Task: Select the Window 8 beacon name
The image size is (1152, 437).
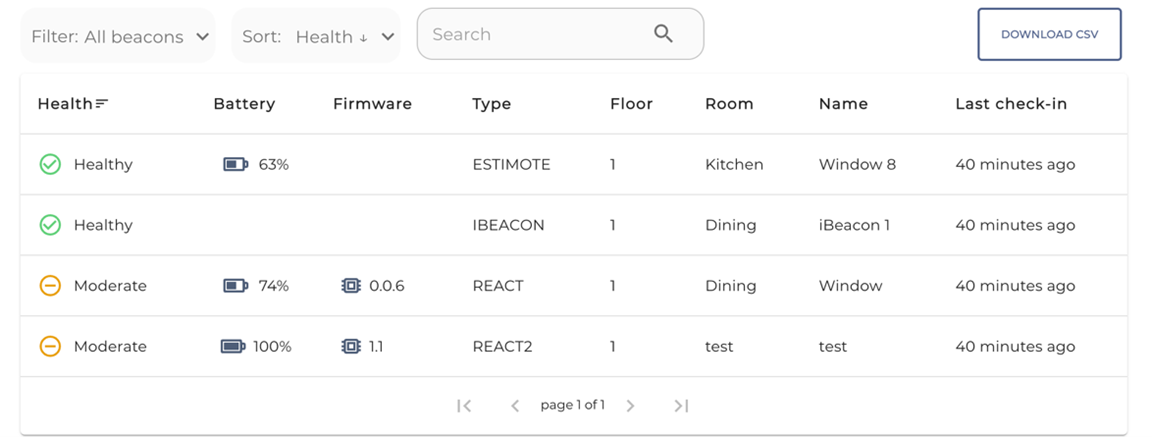Action: (857, 165)
